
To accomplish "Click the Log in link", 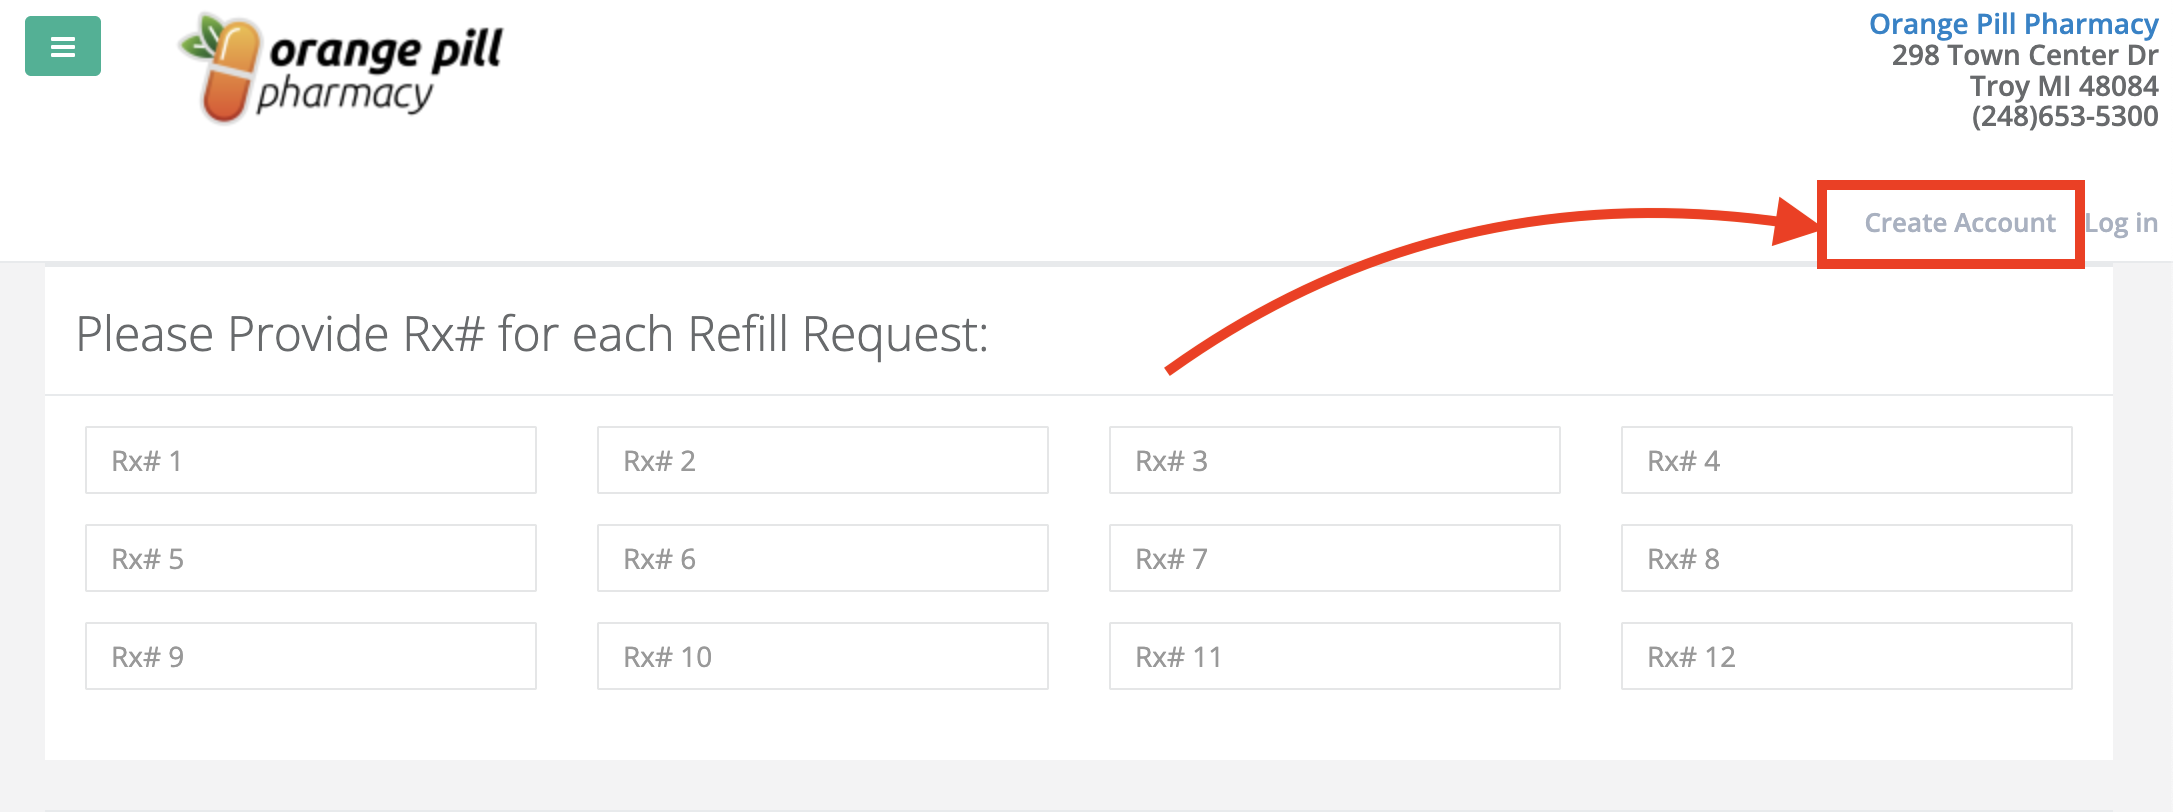I will coord(2121,223).
